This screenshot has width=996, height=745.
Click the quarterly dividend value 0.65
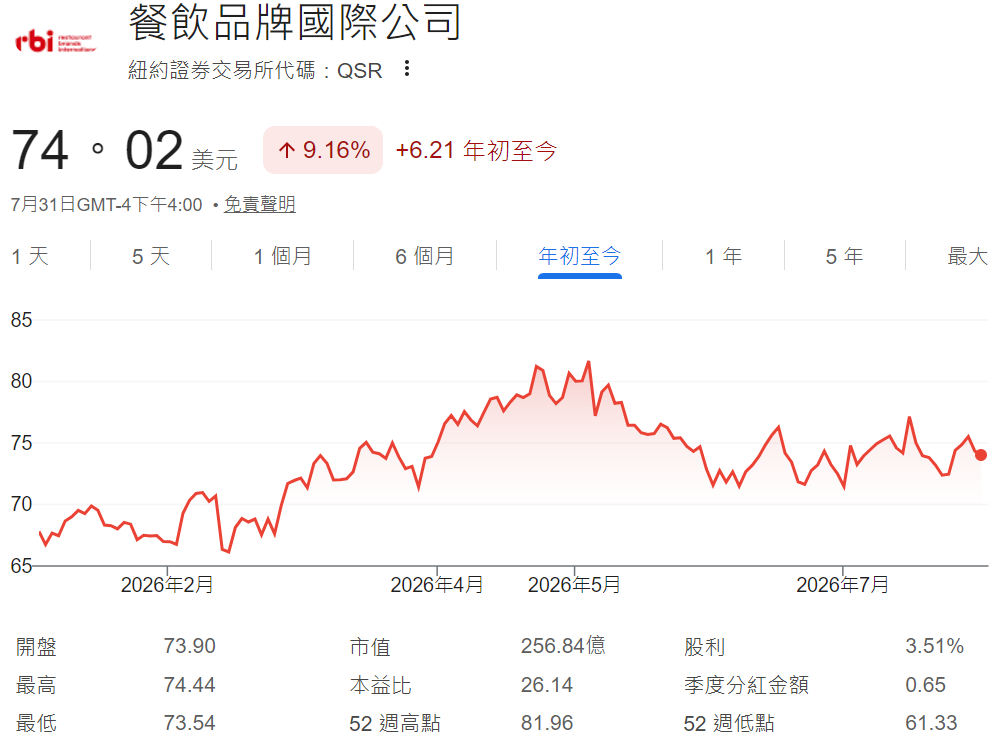[x=925, y=685]
